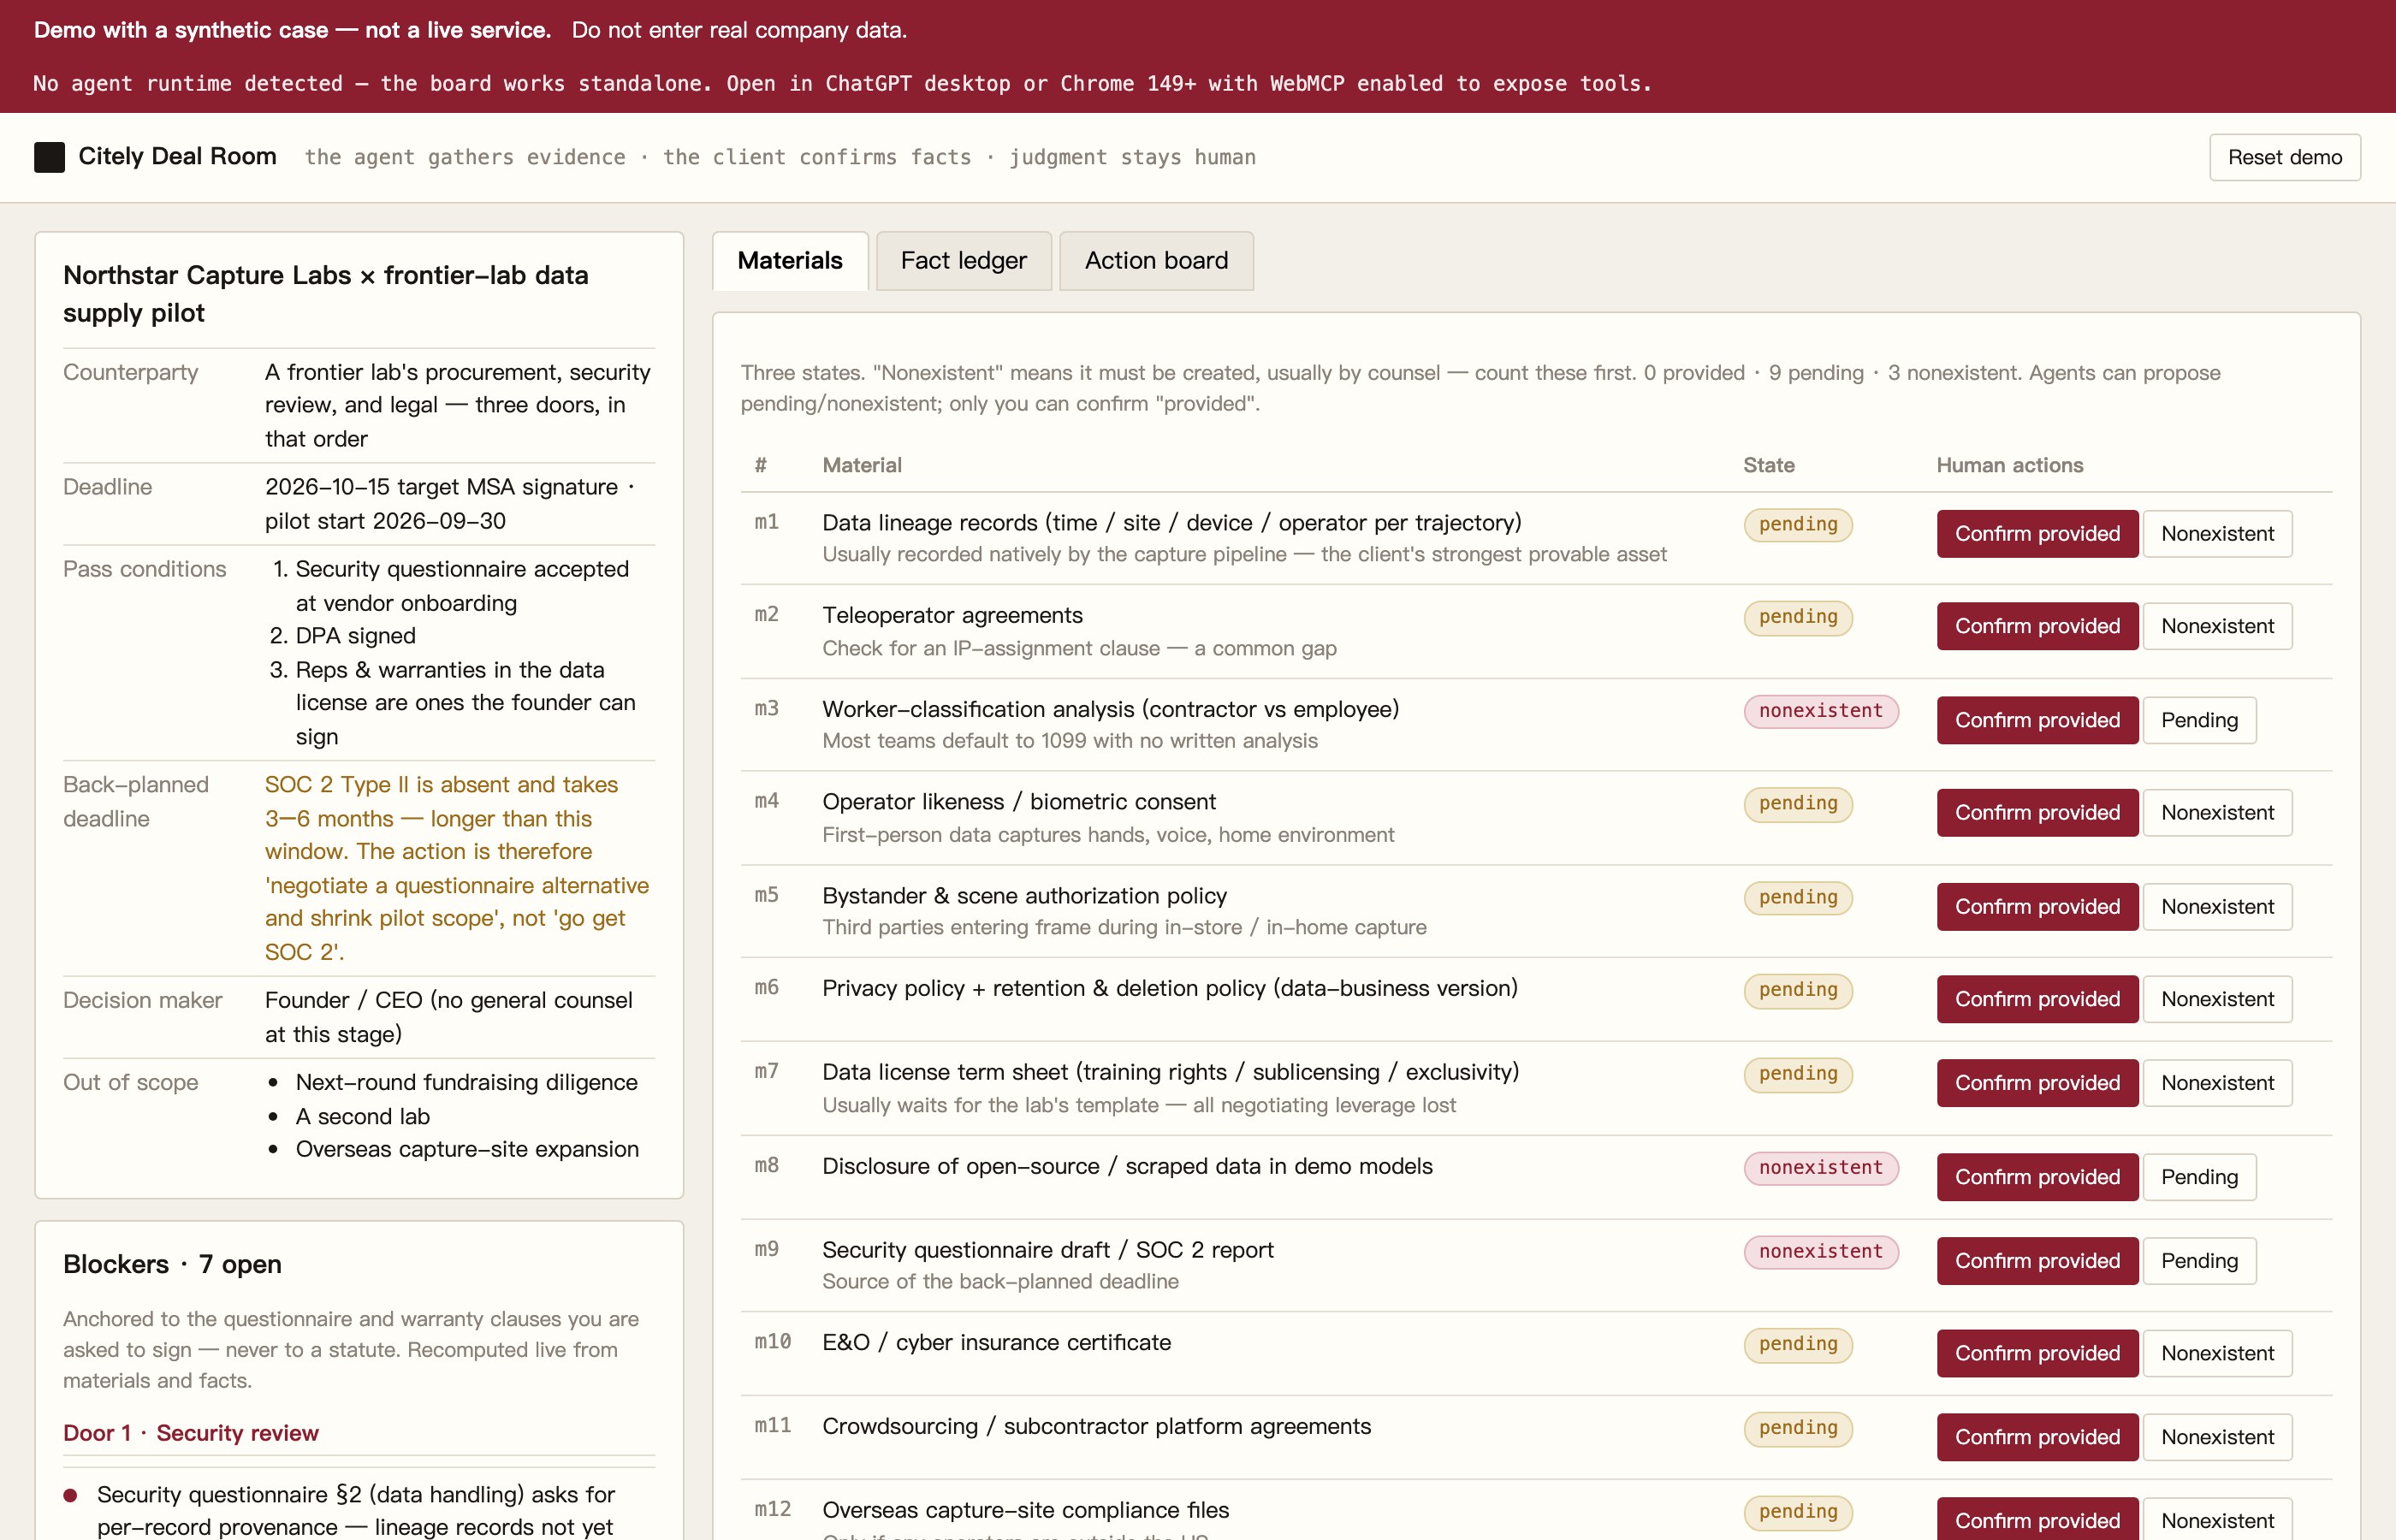Image resolution: width=2396 pixels, height=1540 pixels.
Task: Confirm provided for Bystander & scene policy
Action: 2037,907
